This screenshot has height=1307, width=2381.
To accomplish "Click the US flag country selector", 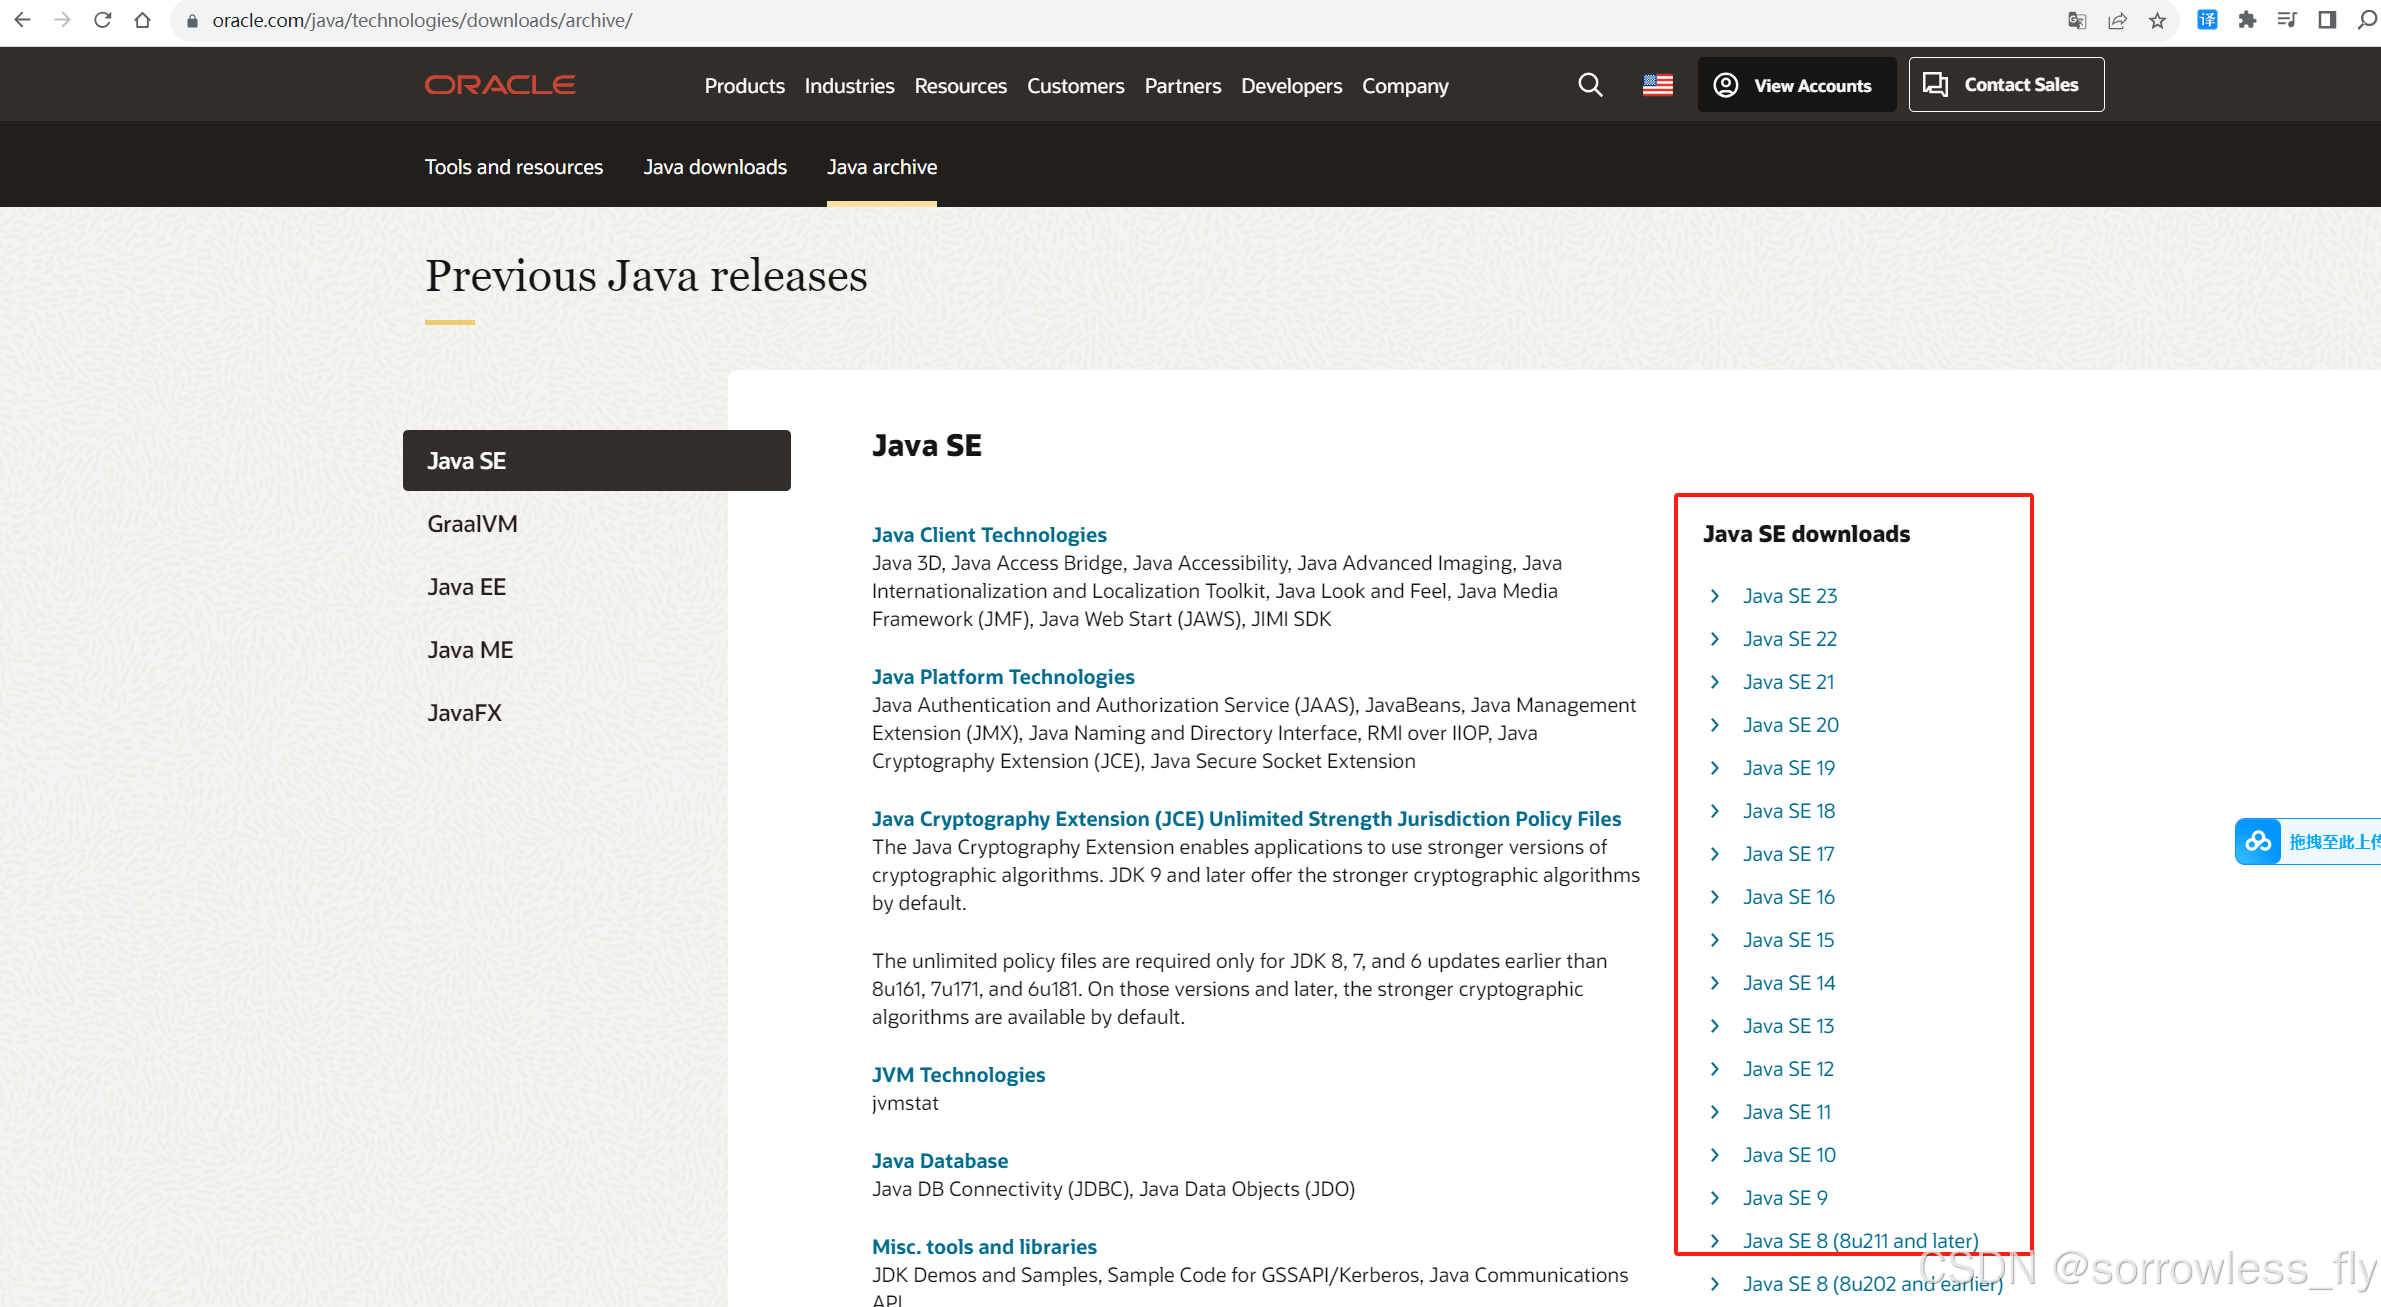I will 1657,85.
